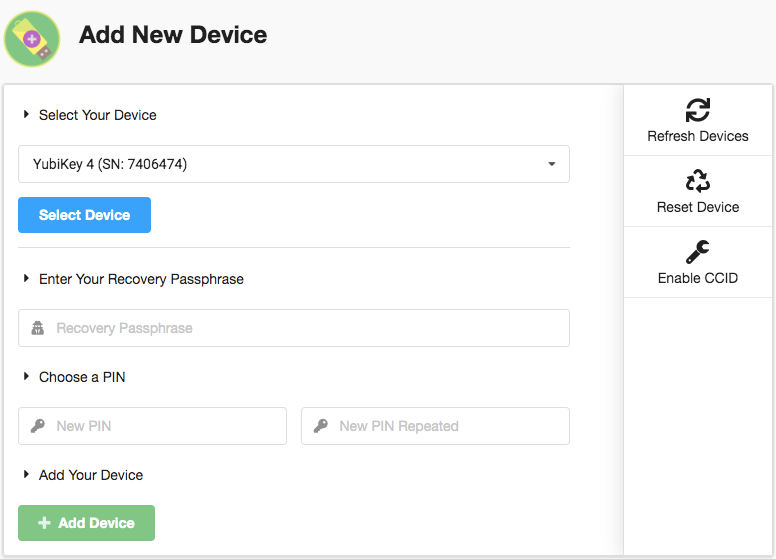Click the key icon in New PIN Repeated field
The image size is (776, 559).
(321, 426)
